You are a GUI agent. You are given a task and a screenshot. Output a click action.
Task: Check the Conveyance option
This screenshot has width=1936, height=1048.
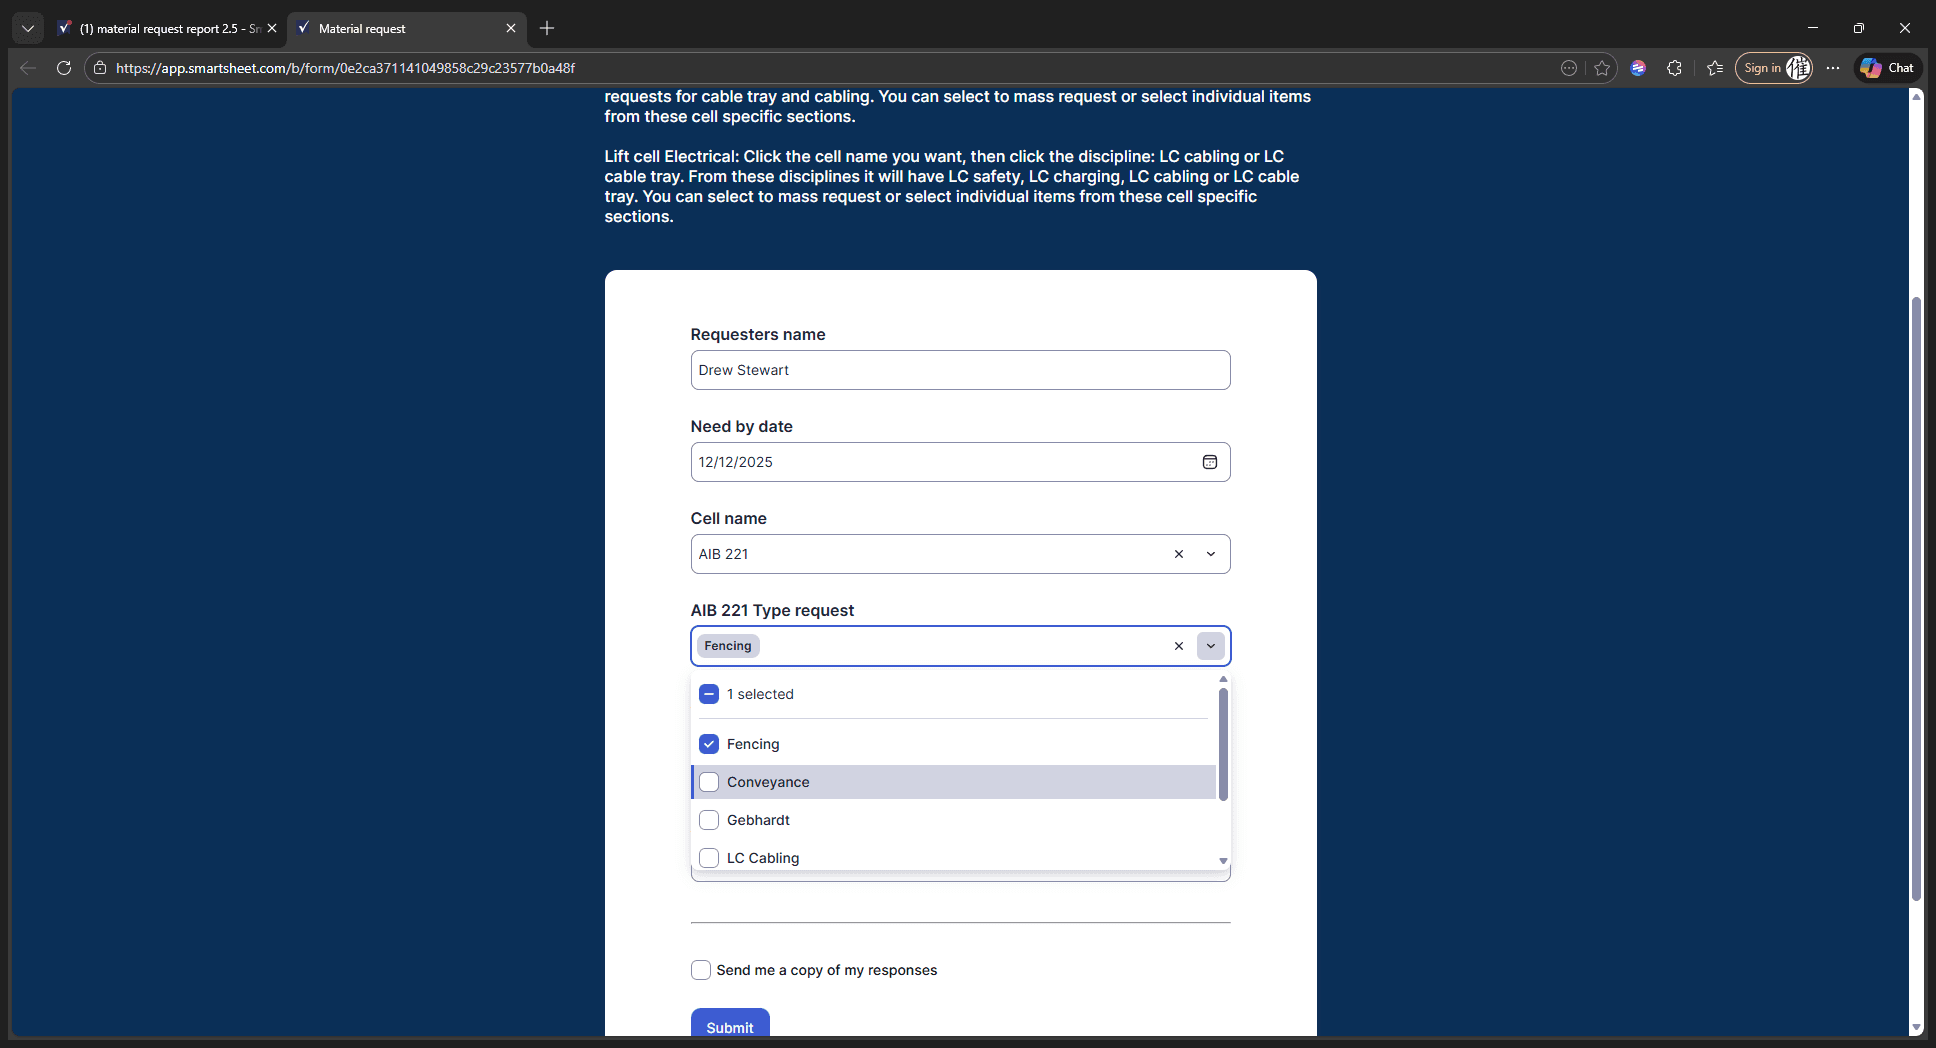click(x=709, y=782)
